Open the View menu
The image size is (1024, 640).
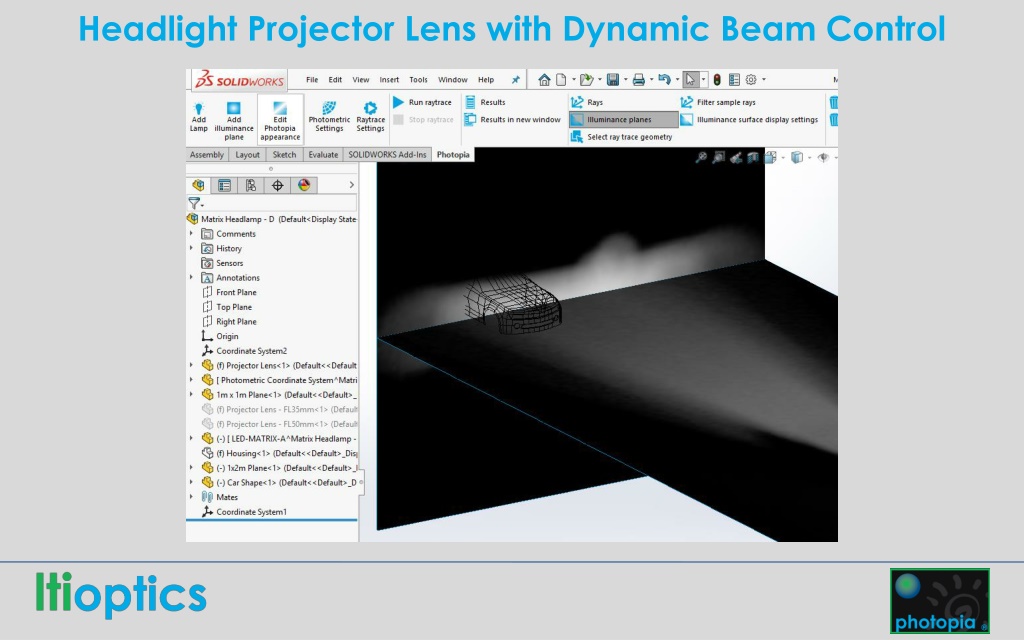pyautogui.click(x=361, y=80)
